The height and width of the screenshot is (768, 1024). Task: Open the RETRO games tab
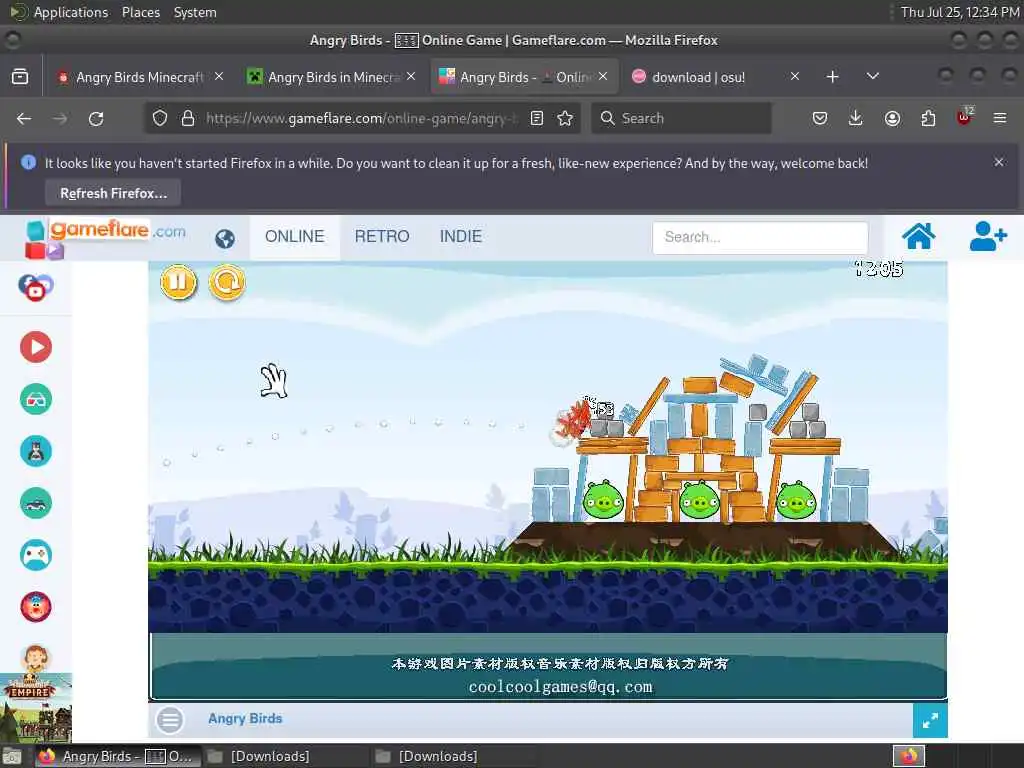click(x=382, y=236)
